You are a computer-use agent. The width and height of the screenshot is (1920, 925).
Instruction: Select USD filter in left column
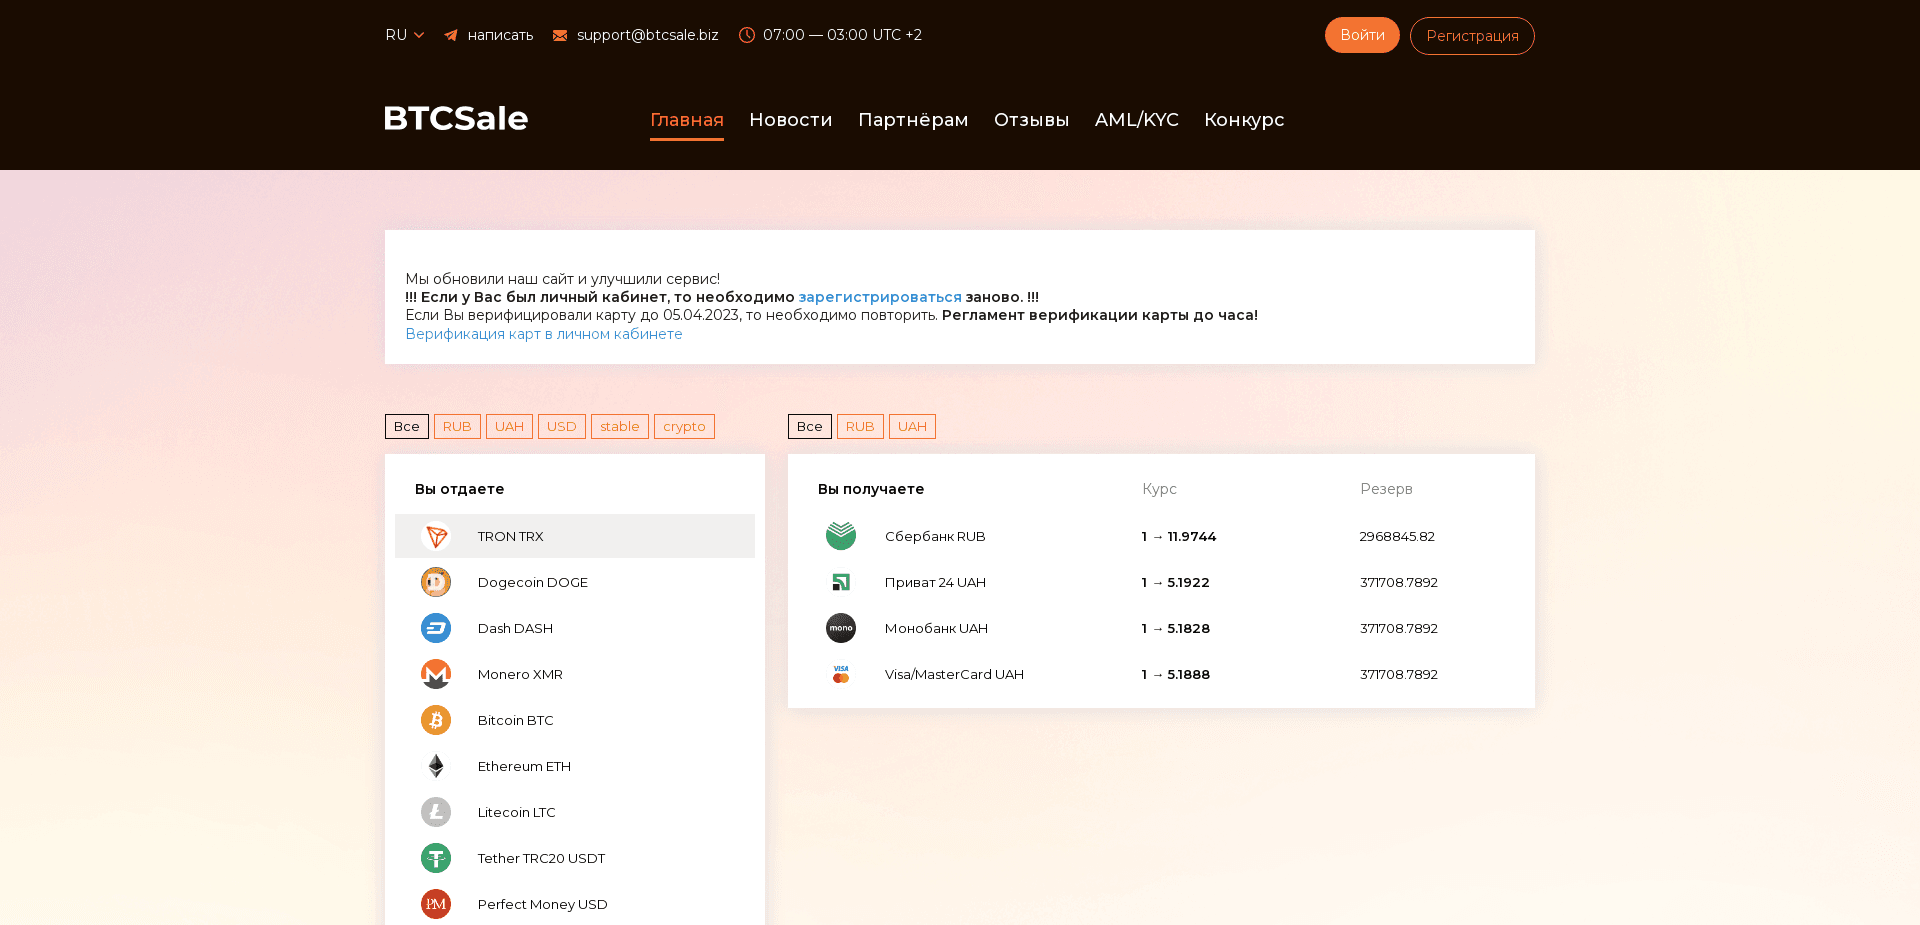pyautogui.click(x=561, y=426)
